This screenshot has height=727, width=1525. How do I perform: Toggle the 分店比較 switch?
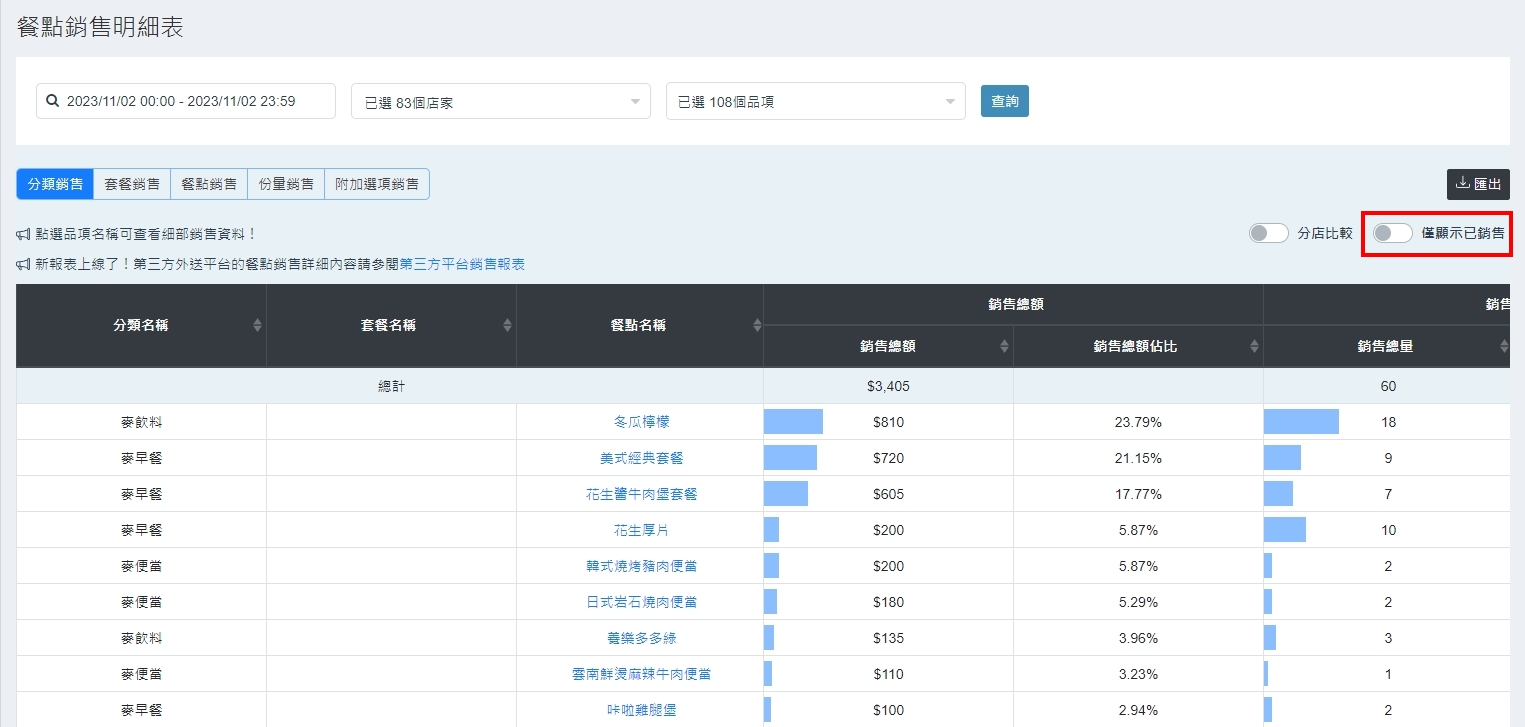coord(1268,233)
